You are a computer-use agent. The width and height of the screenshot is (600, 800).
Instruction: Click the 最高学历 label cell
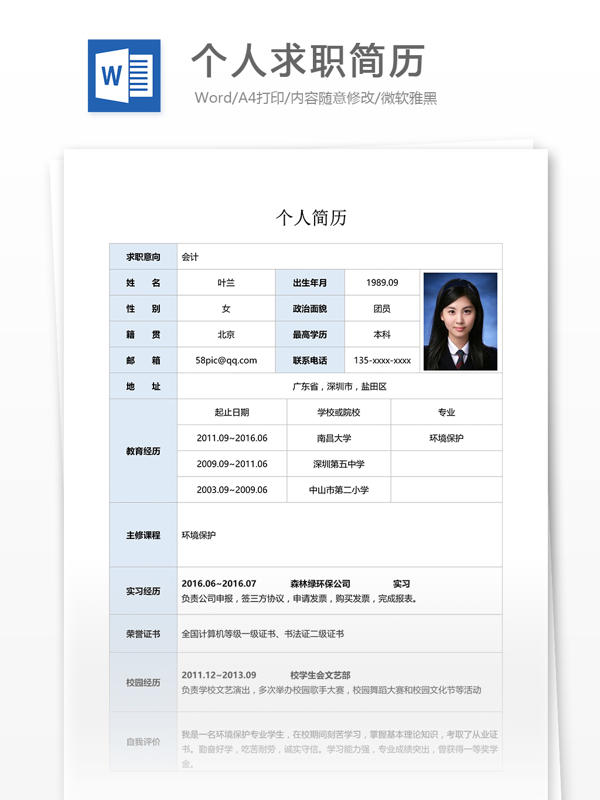point(310,335)
